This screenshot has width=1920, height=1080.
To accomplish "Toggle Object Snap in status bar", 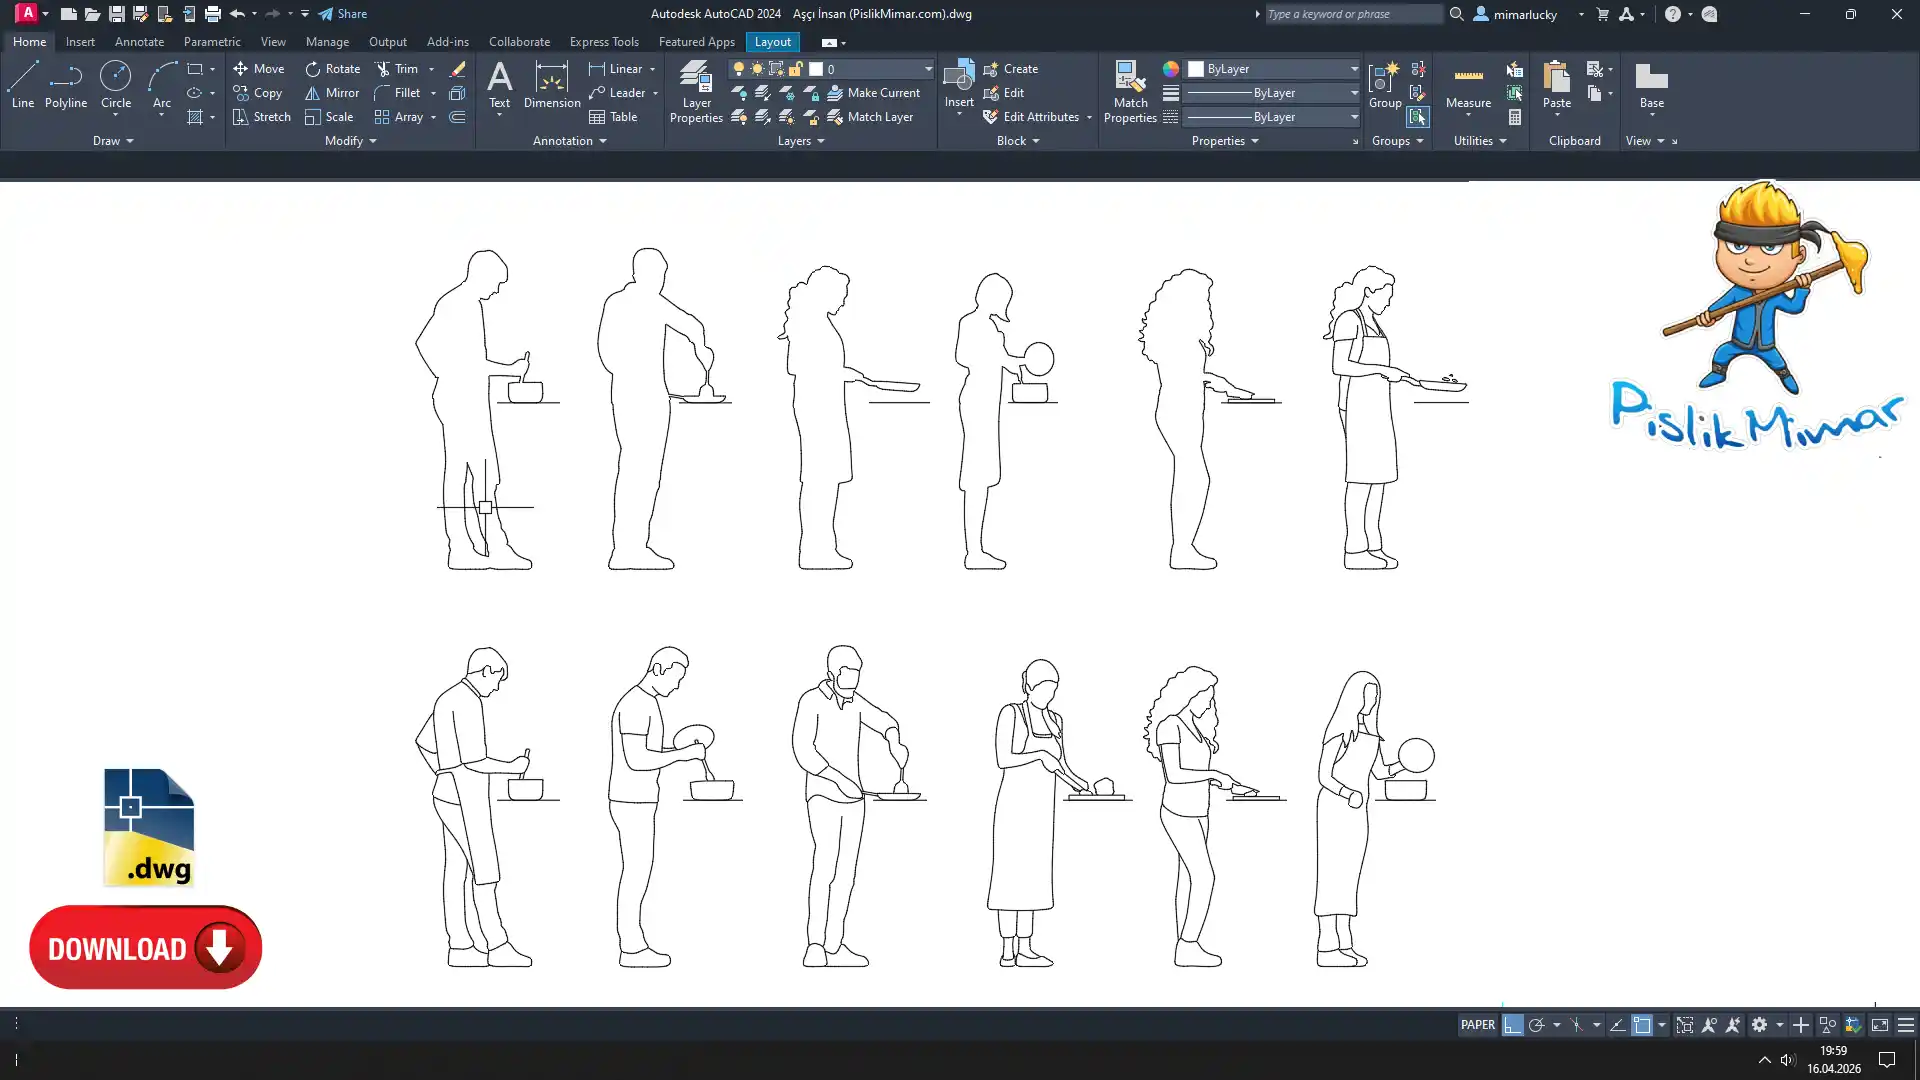I will click(x=1642, y=1025).
